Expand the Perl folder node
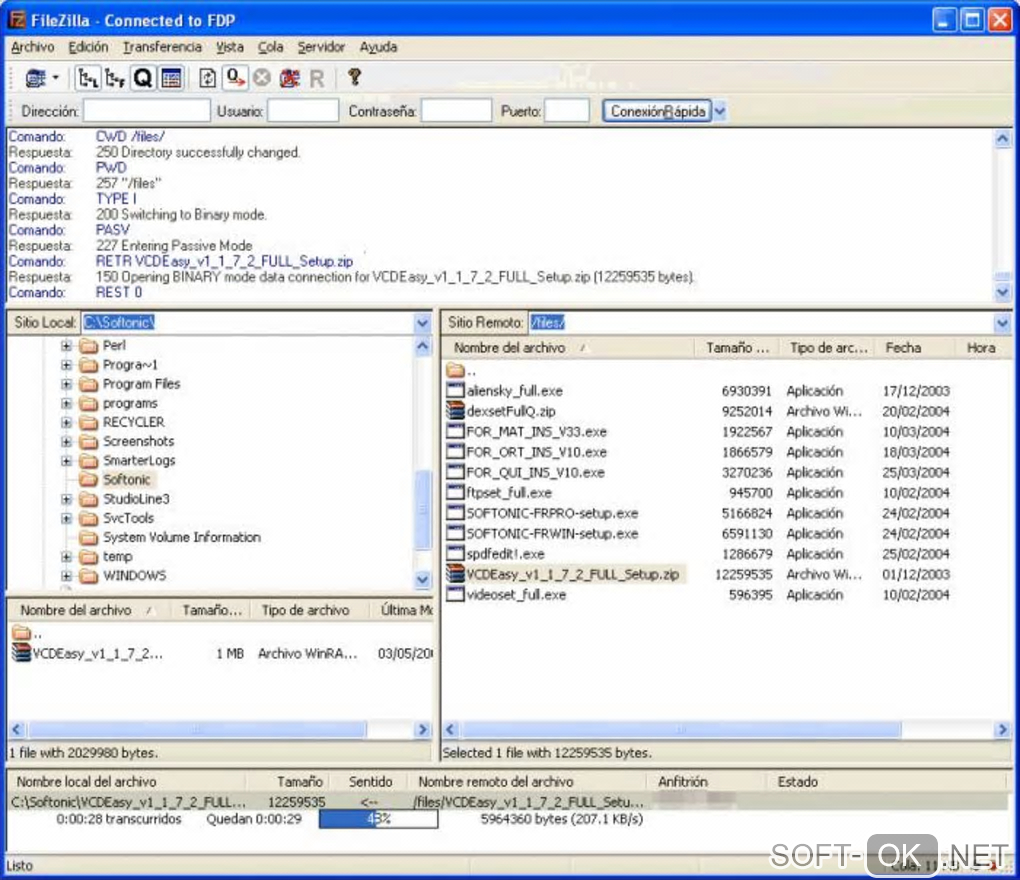This screenshot has height=880, width=1020. 66,346
